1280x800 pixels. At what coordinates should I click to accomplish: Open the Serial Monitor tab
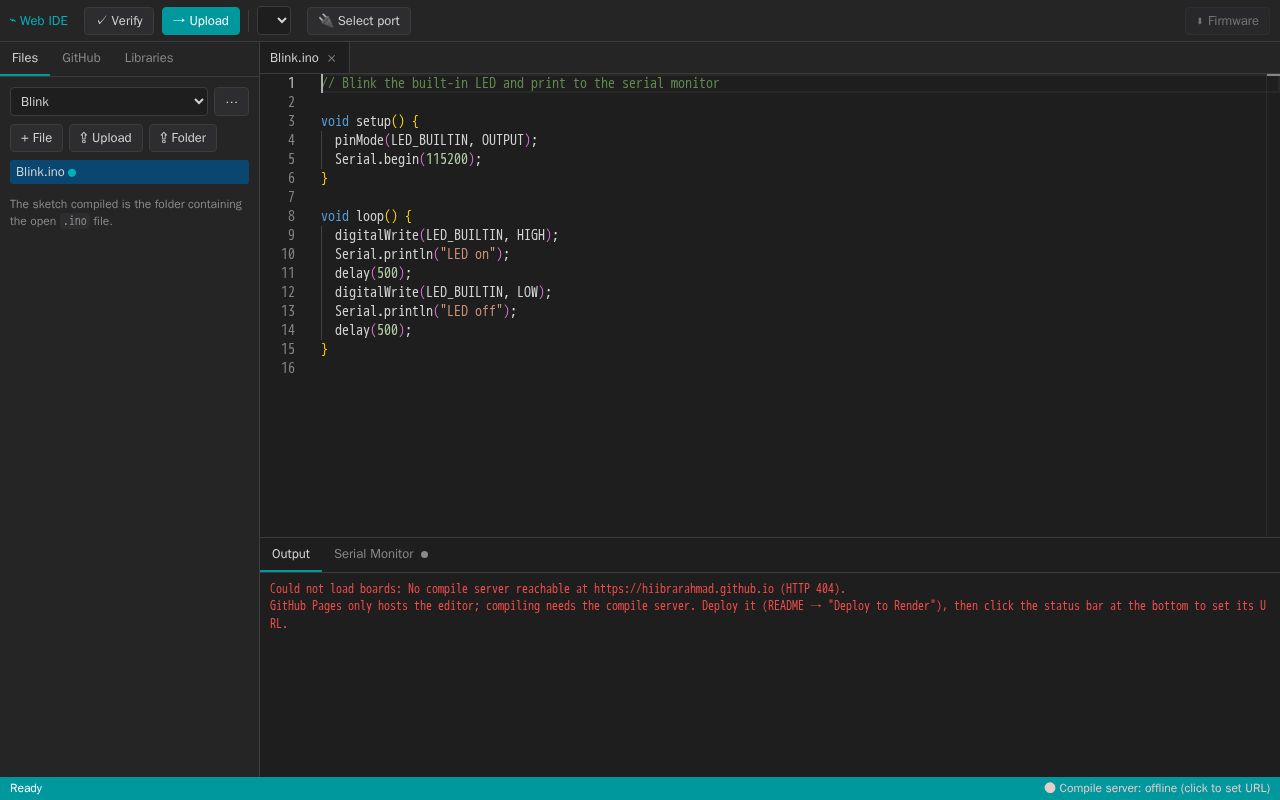381,554
